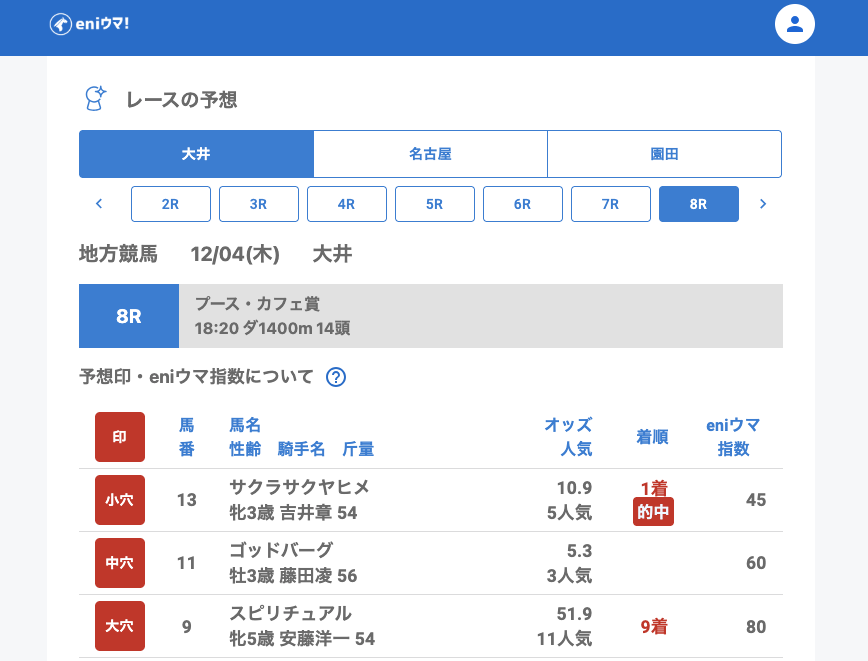Show next races with right chevron
This screenshot has width=868, height=661.
click(x=763, y=204)
